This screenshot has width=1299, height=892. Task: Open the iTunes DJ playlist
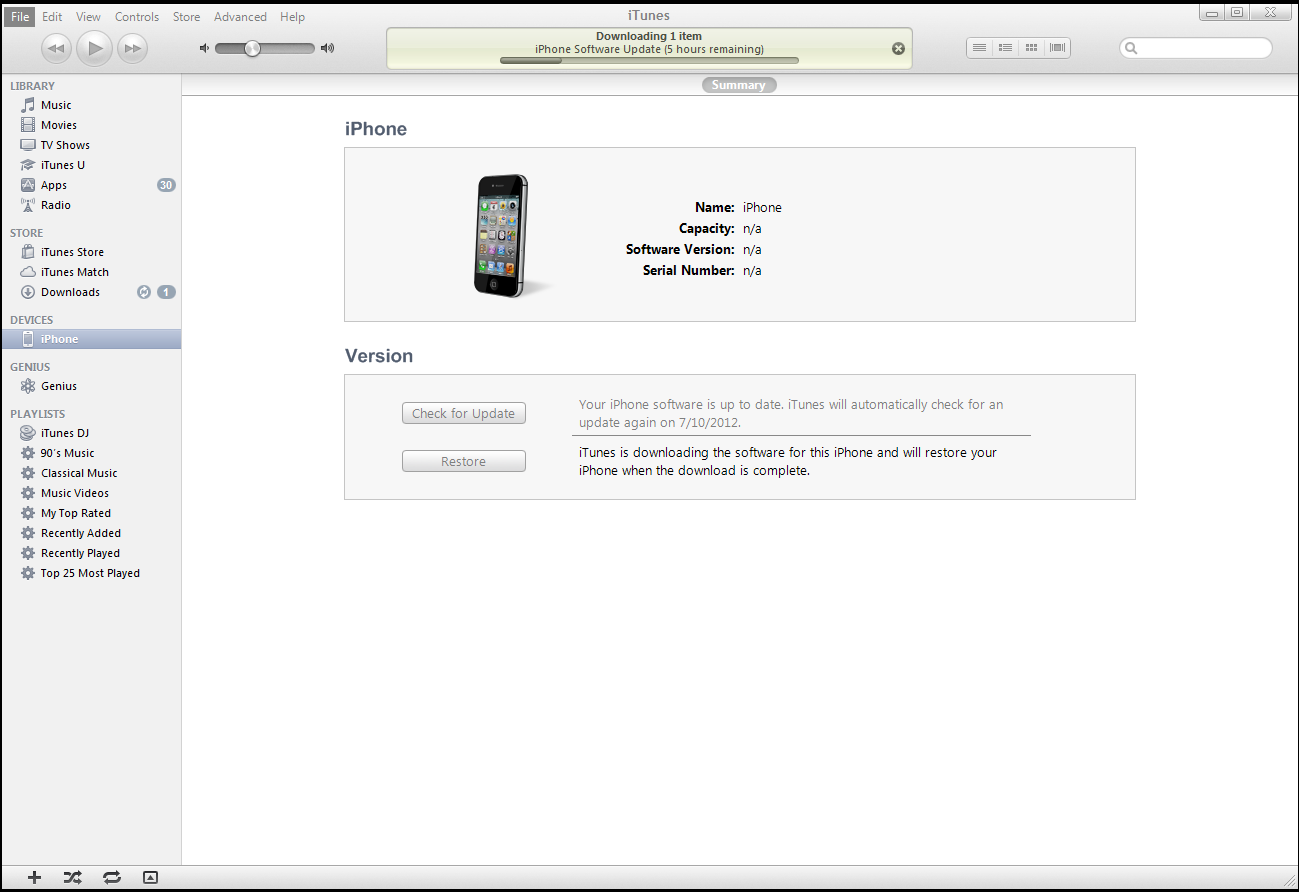pyautogui.click(x=91, y=433)
